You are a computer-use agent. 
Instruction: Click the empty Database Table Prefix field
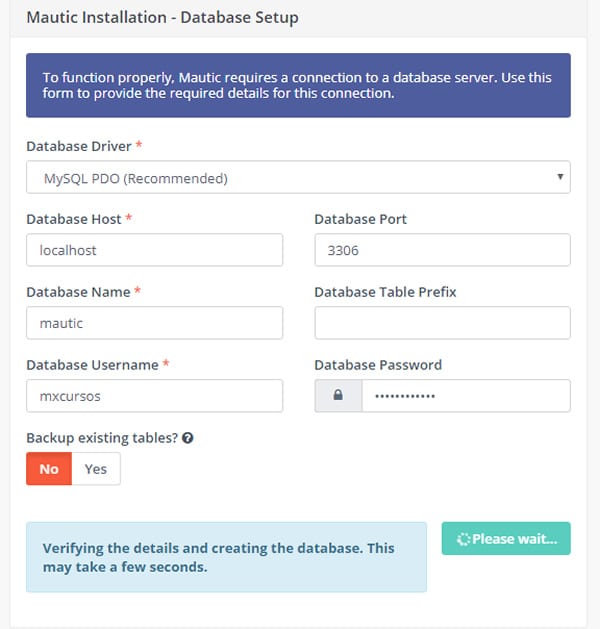[x=442, y=323]
